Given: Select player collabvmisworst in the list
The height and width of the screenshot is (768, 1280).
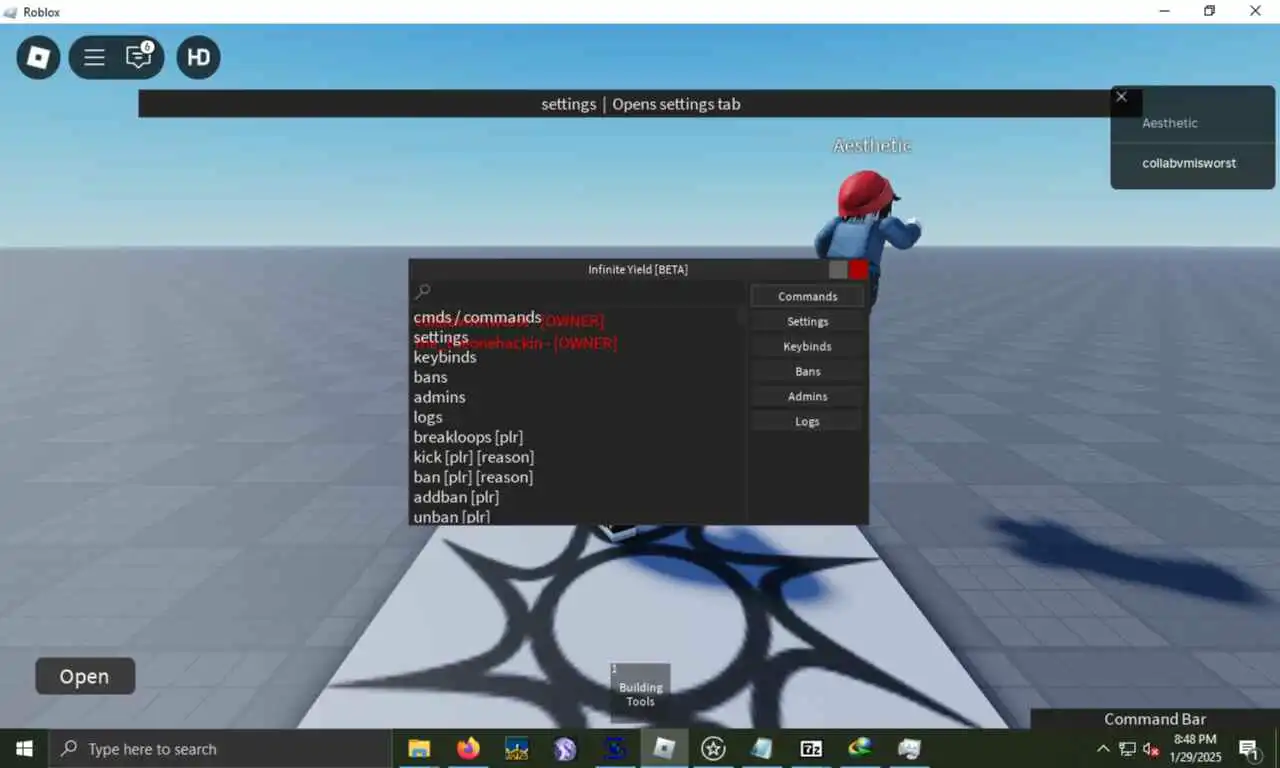Looking at the screenshot, I should point(1189,163).
